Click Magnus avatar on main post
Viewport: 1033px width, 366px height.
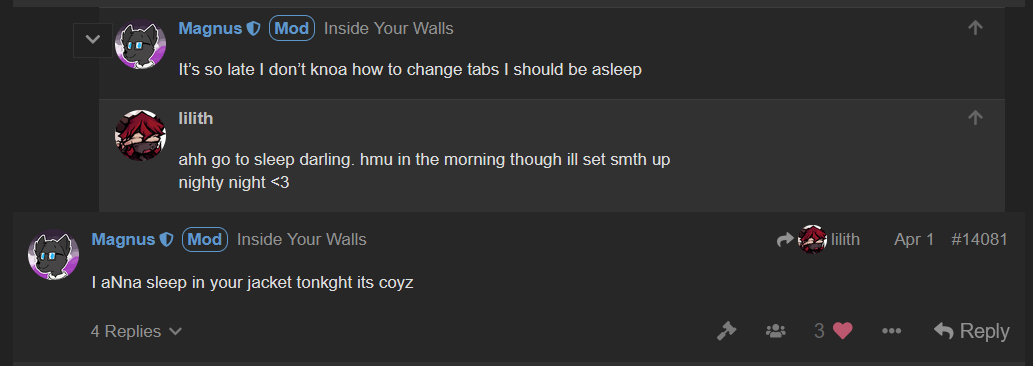click(x=53, y=255)
